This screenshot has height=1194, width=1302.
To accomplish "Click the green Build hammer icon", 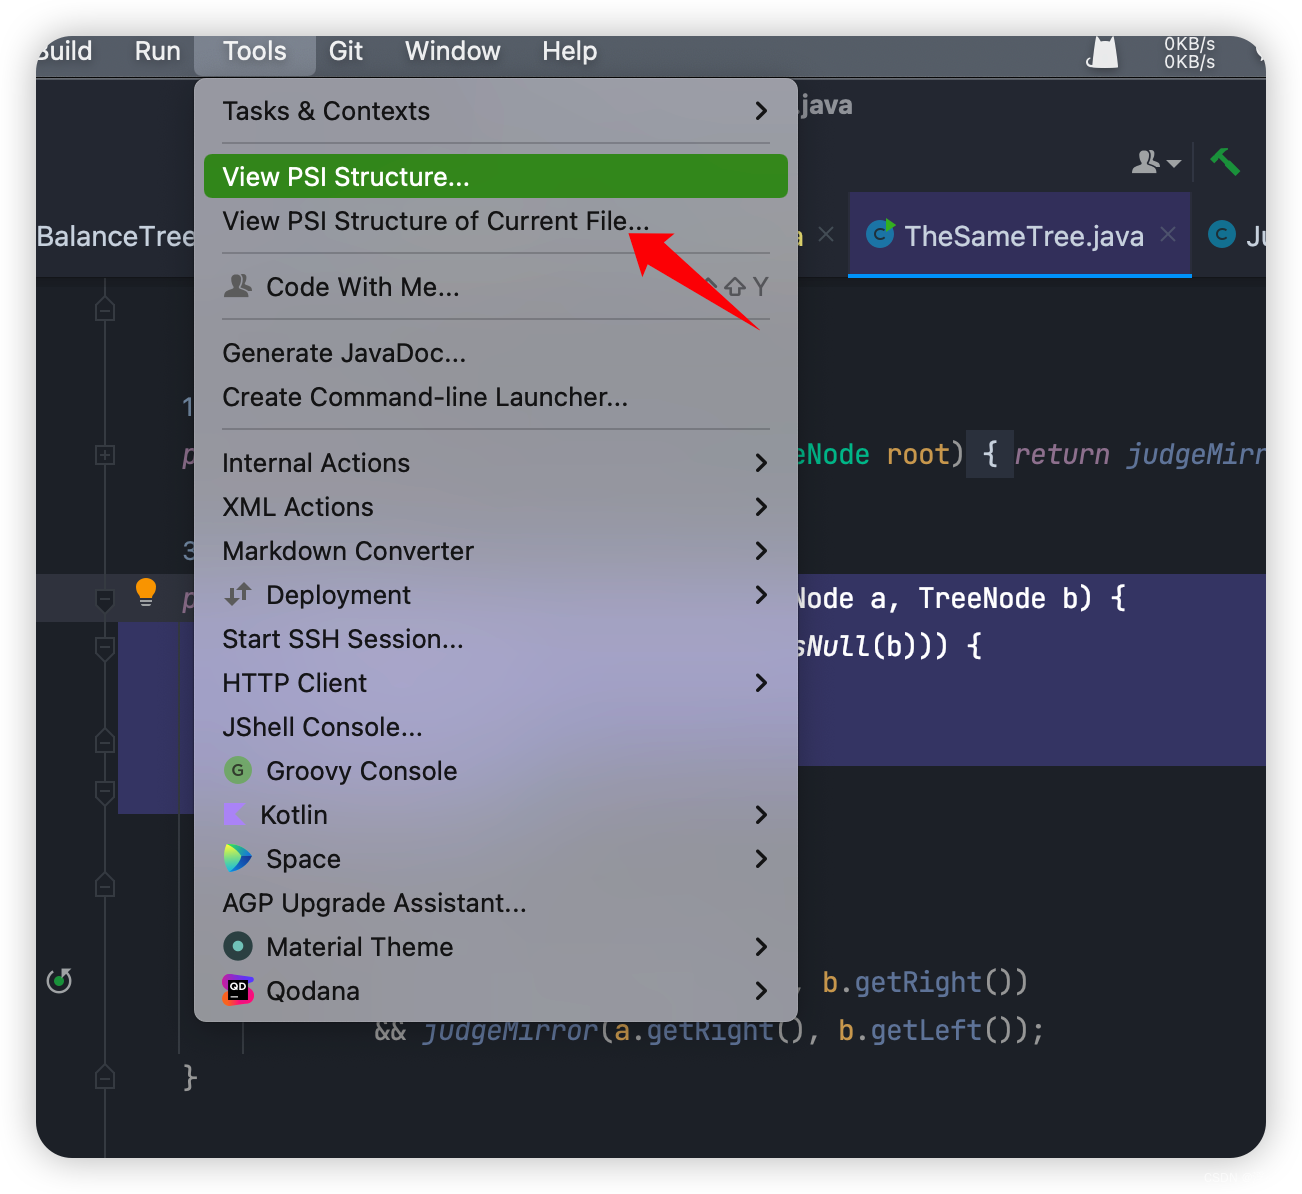I will click(1225, 161).
